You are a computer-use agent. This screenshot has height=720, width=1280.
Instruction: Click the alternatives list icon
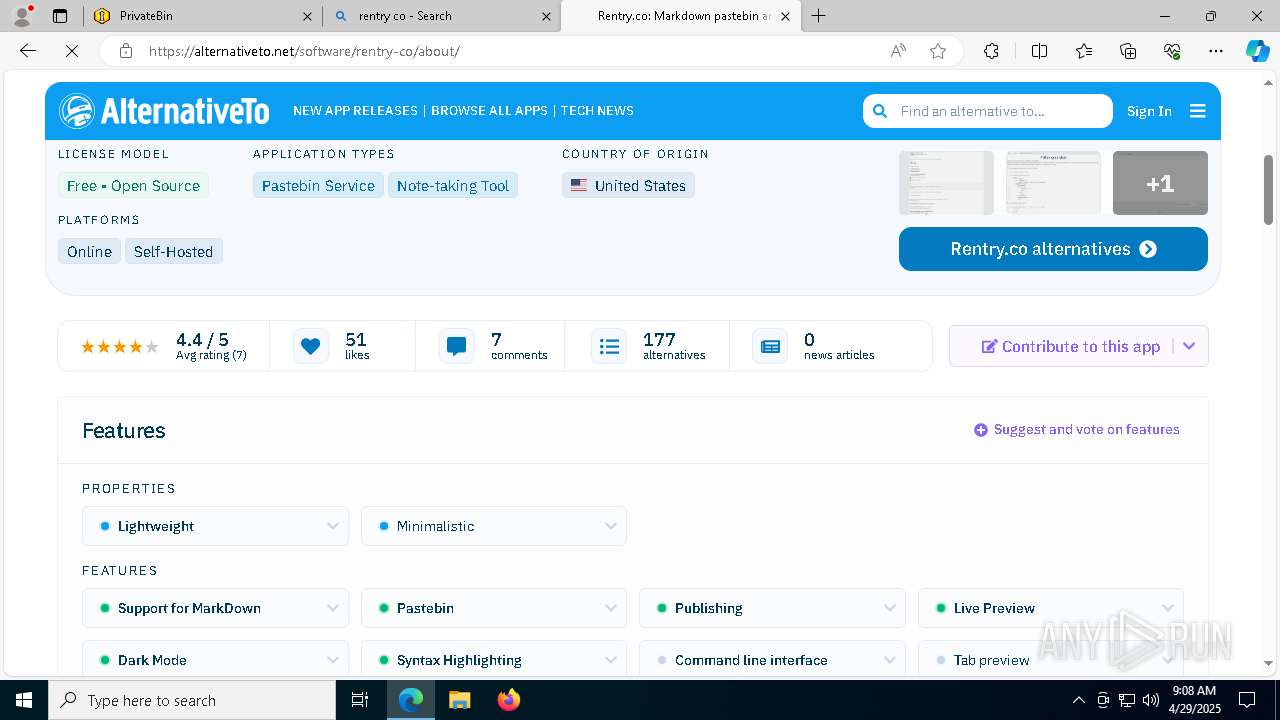tap(609, 346)
